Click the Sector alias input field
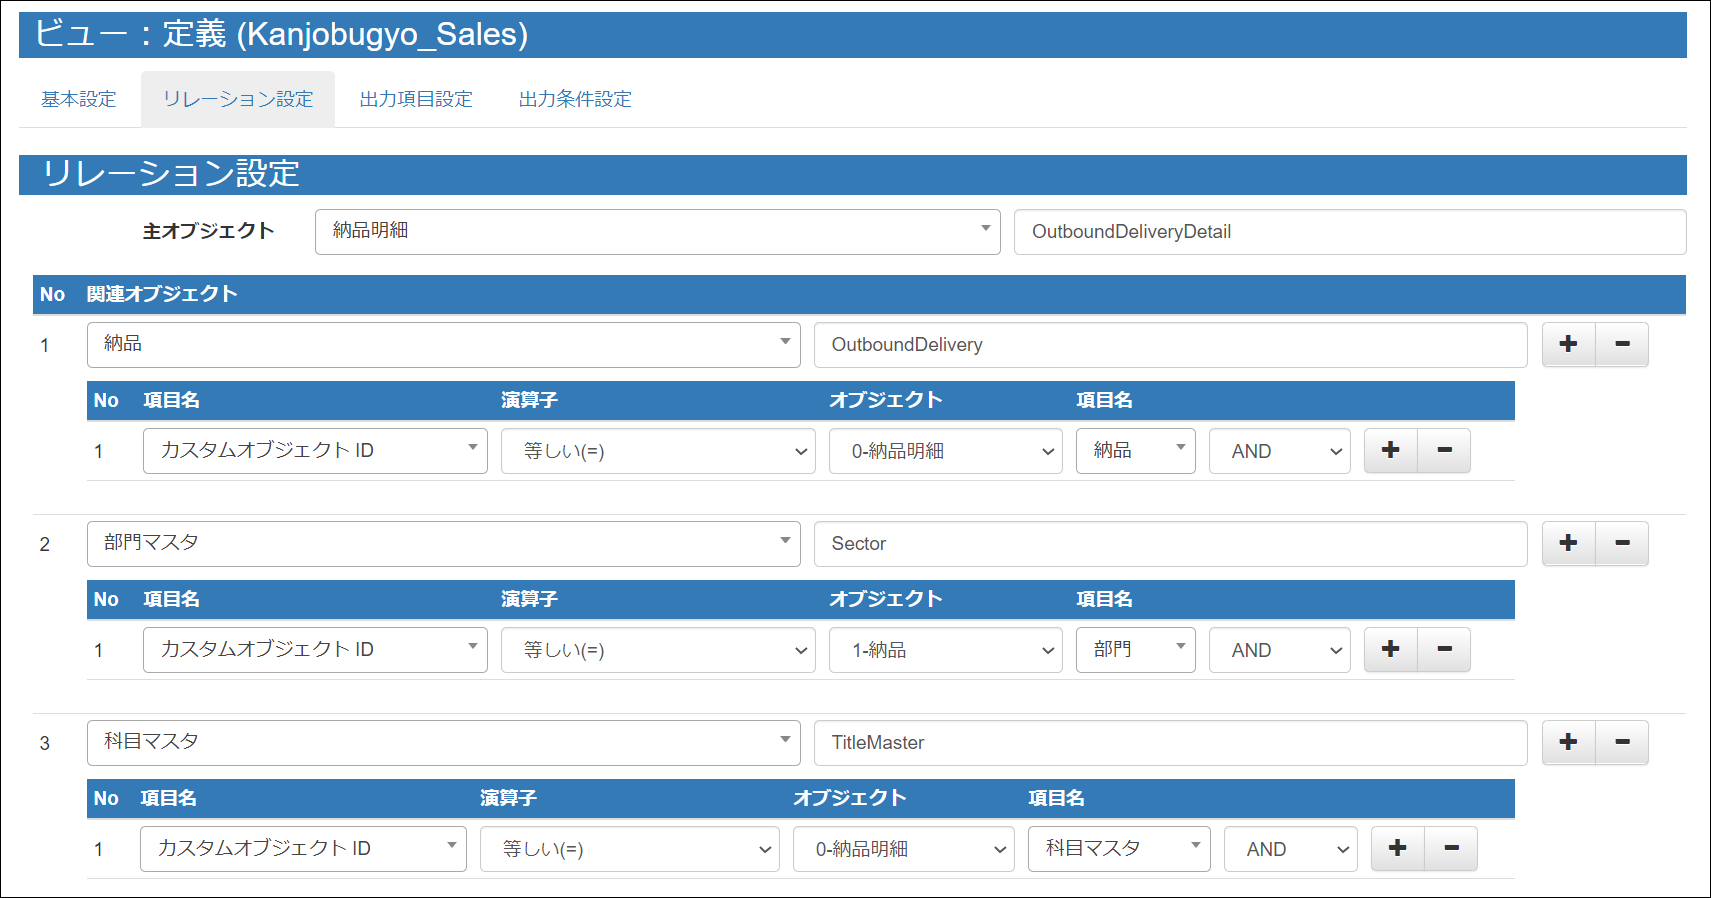This screenshot has height=898, width=1711. (1170, 544)
